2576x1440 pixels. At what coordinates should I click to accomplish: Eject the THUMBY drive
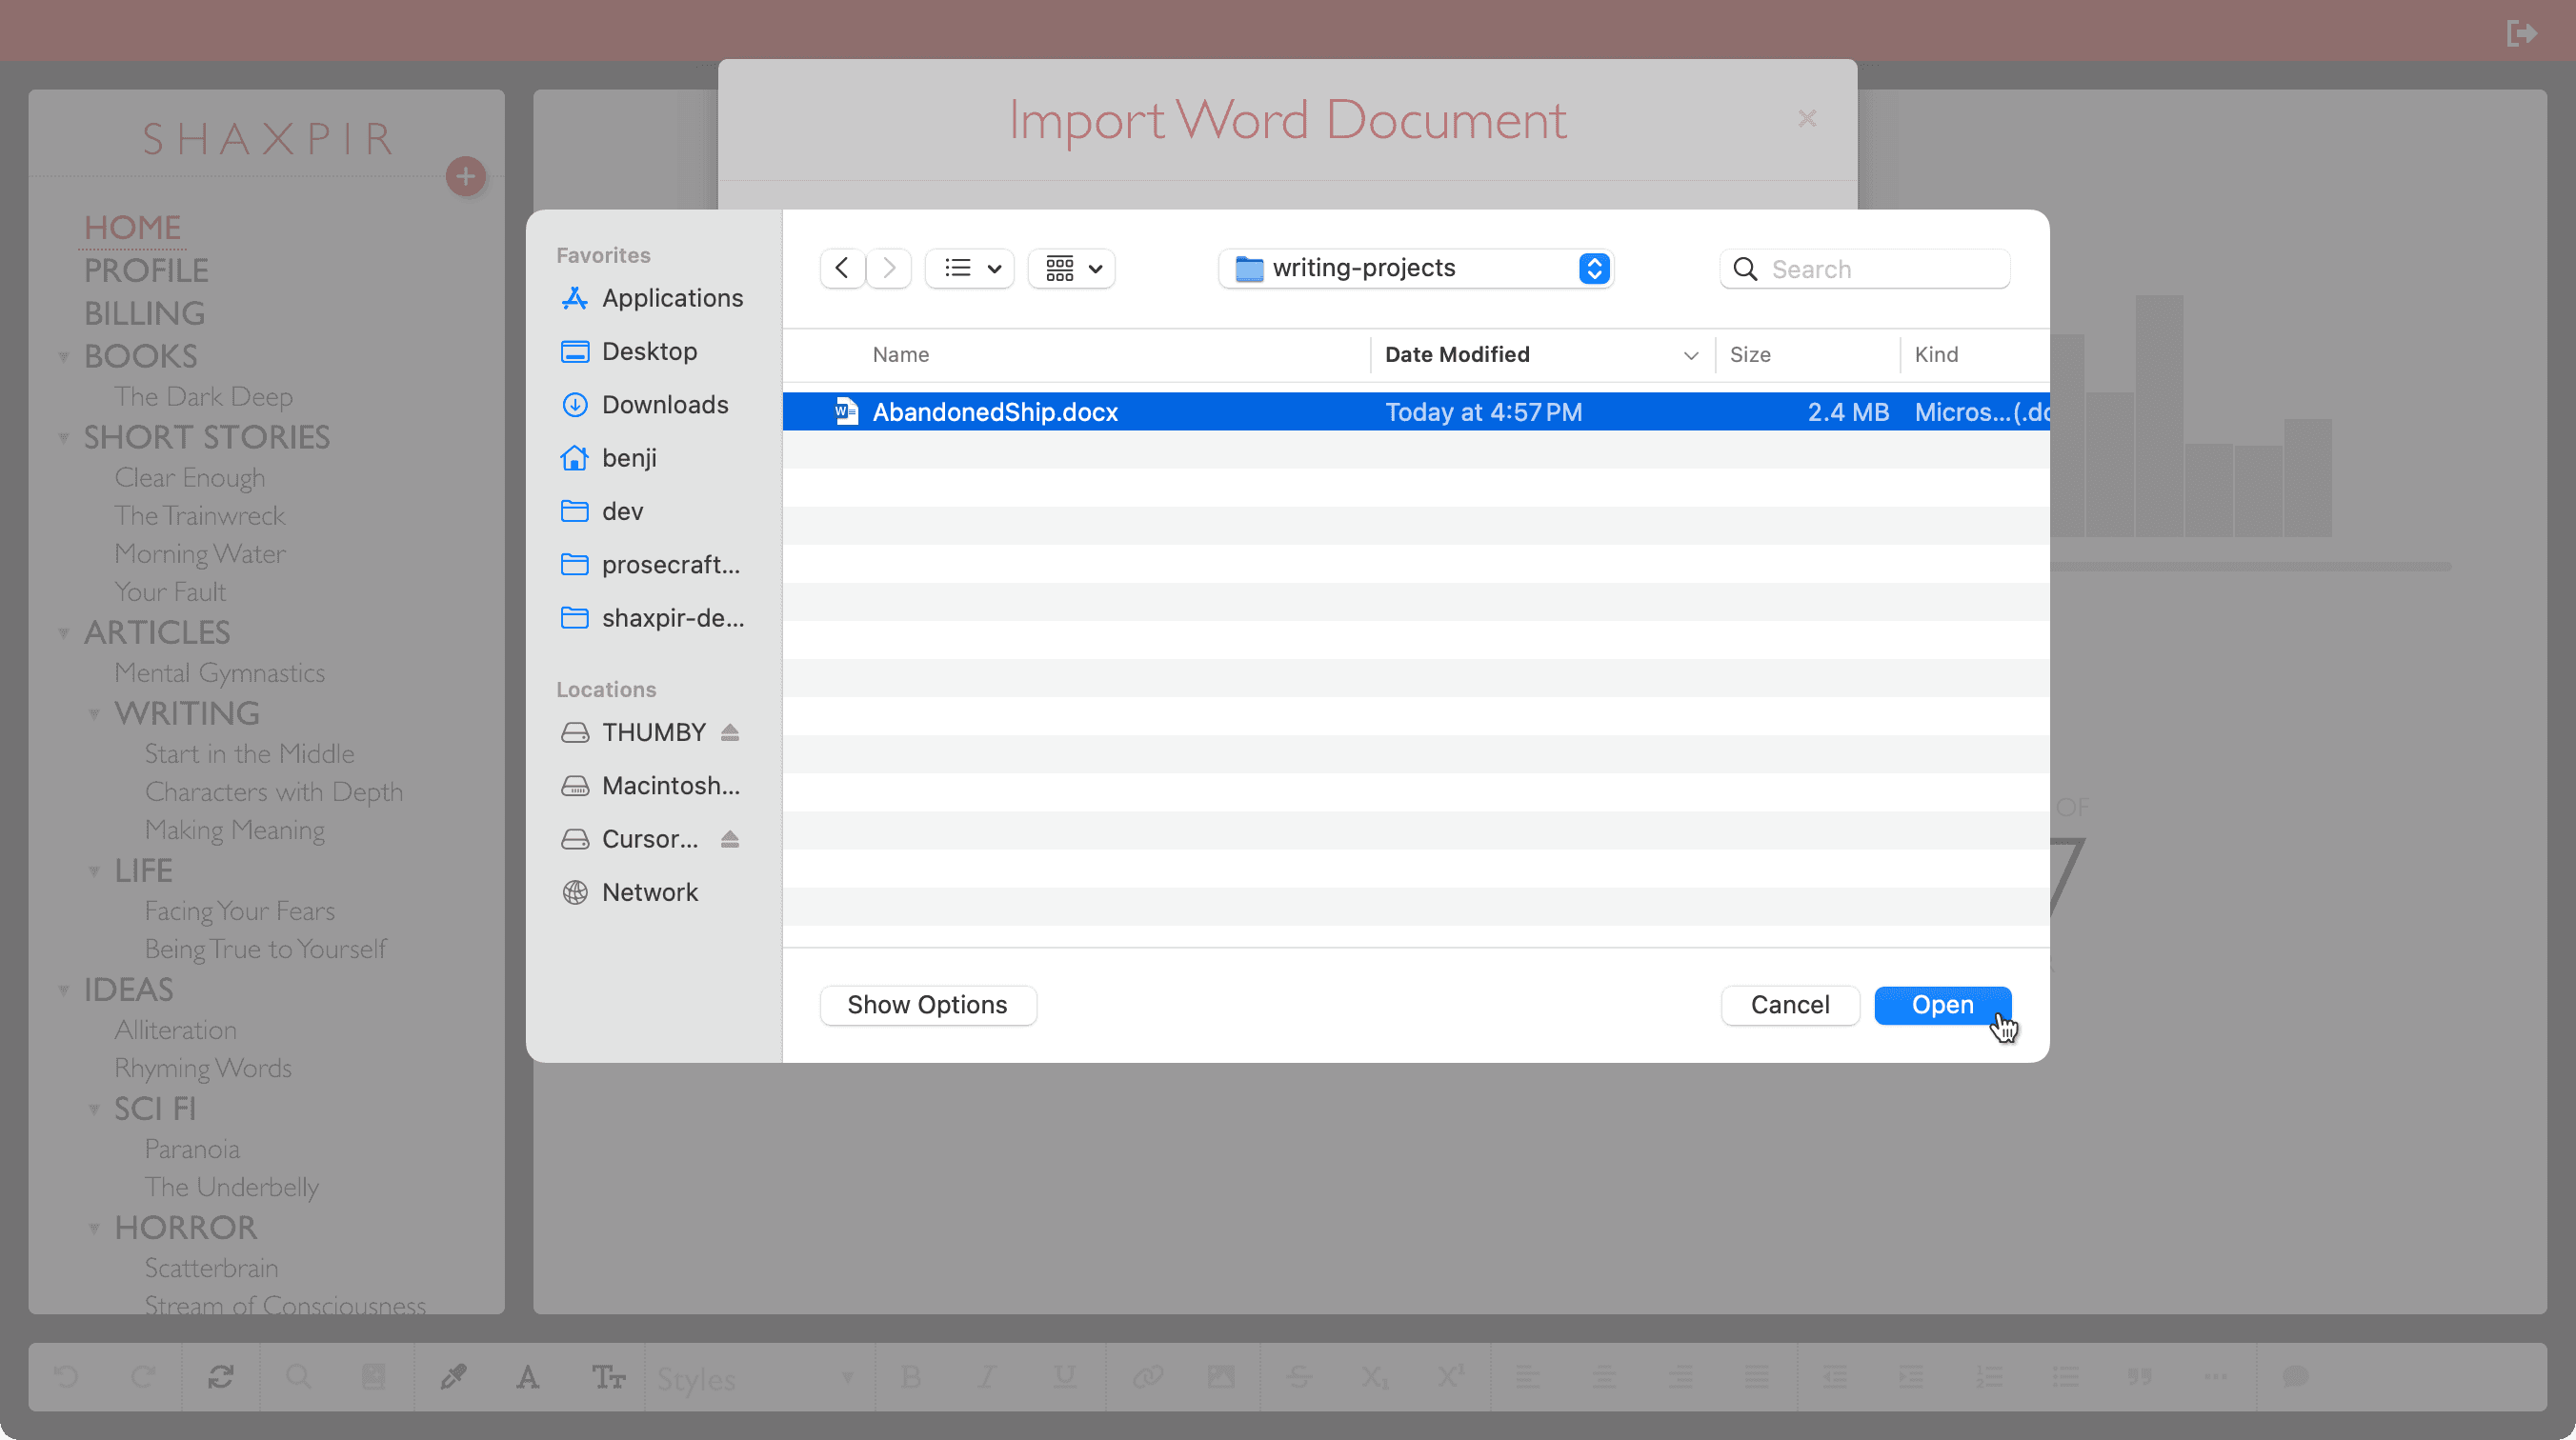730,732
